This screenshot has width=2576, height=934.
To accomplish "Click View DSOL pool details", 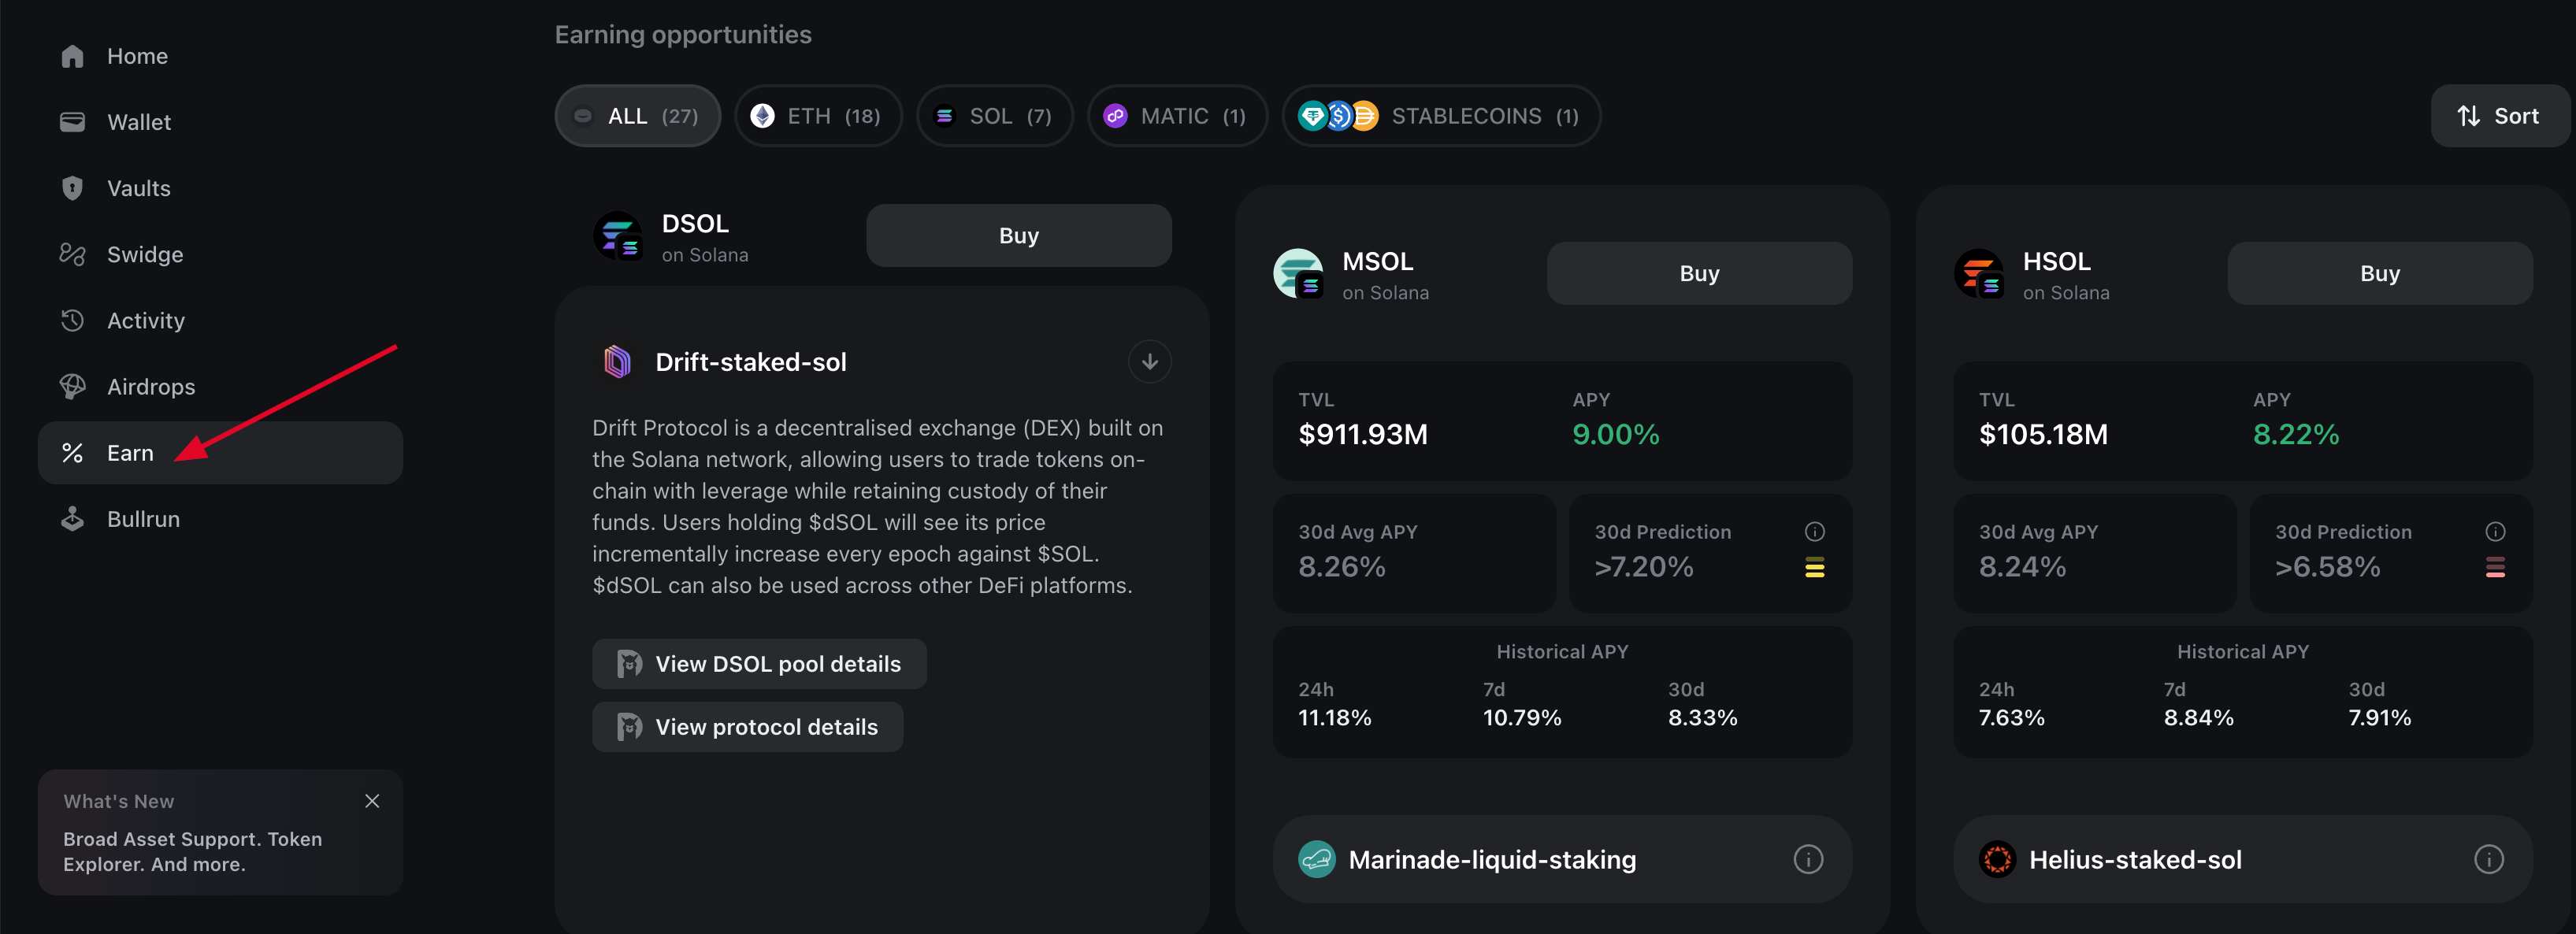I will click(x=759, y=664).
